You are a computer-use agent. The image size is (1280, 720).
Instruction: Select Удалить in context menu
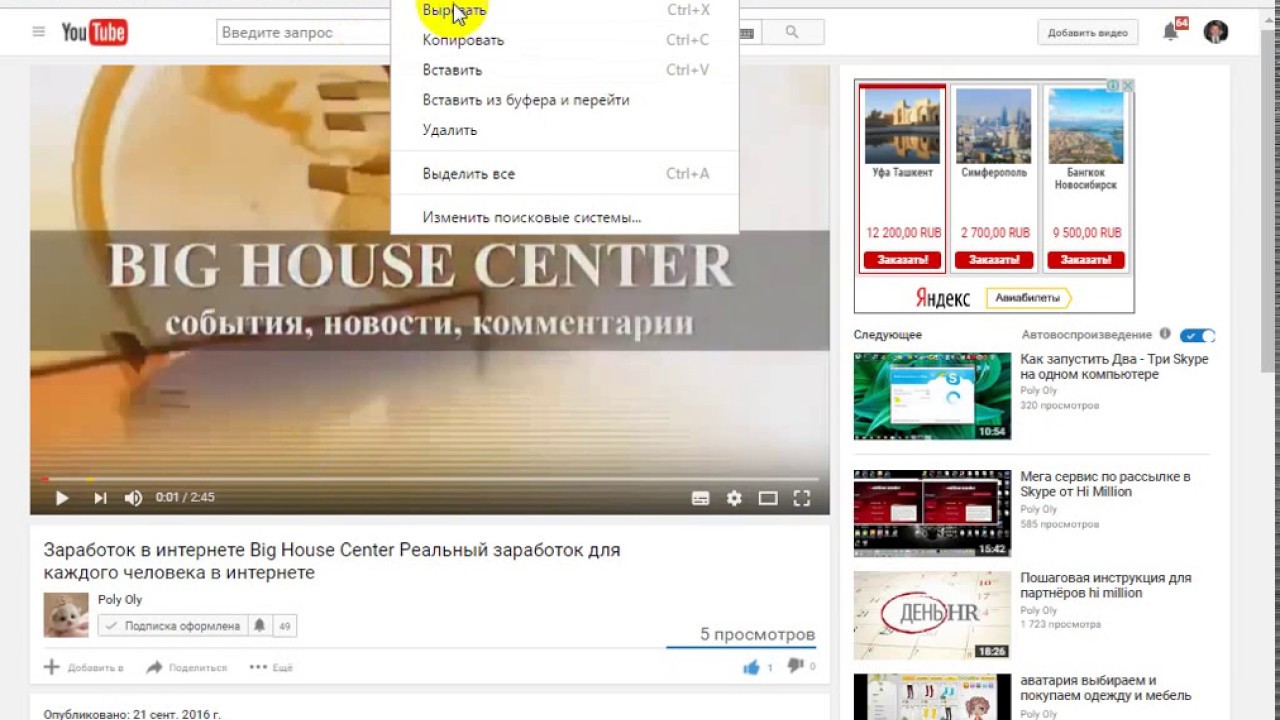coord(565,130)
